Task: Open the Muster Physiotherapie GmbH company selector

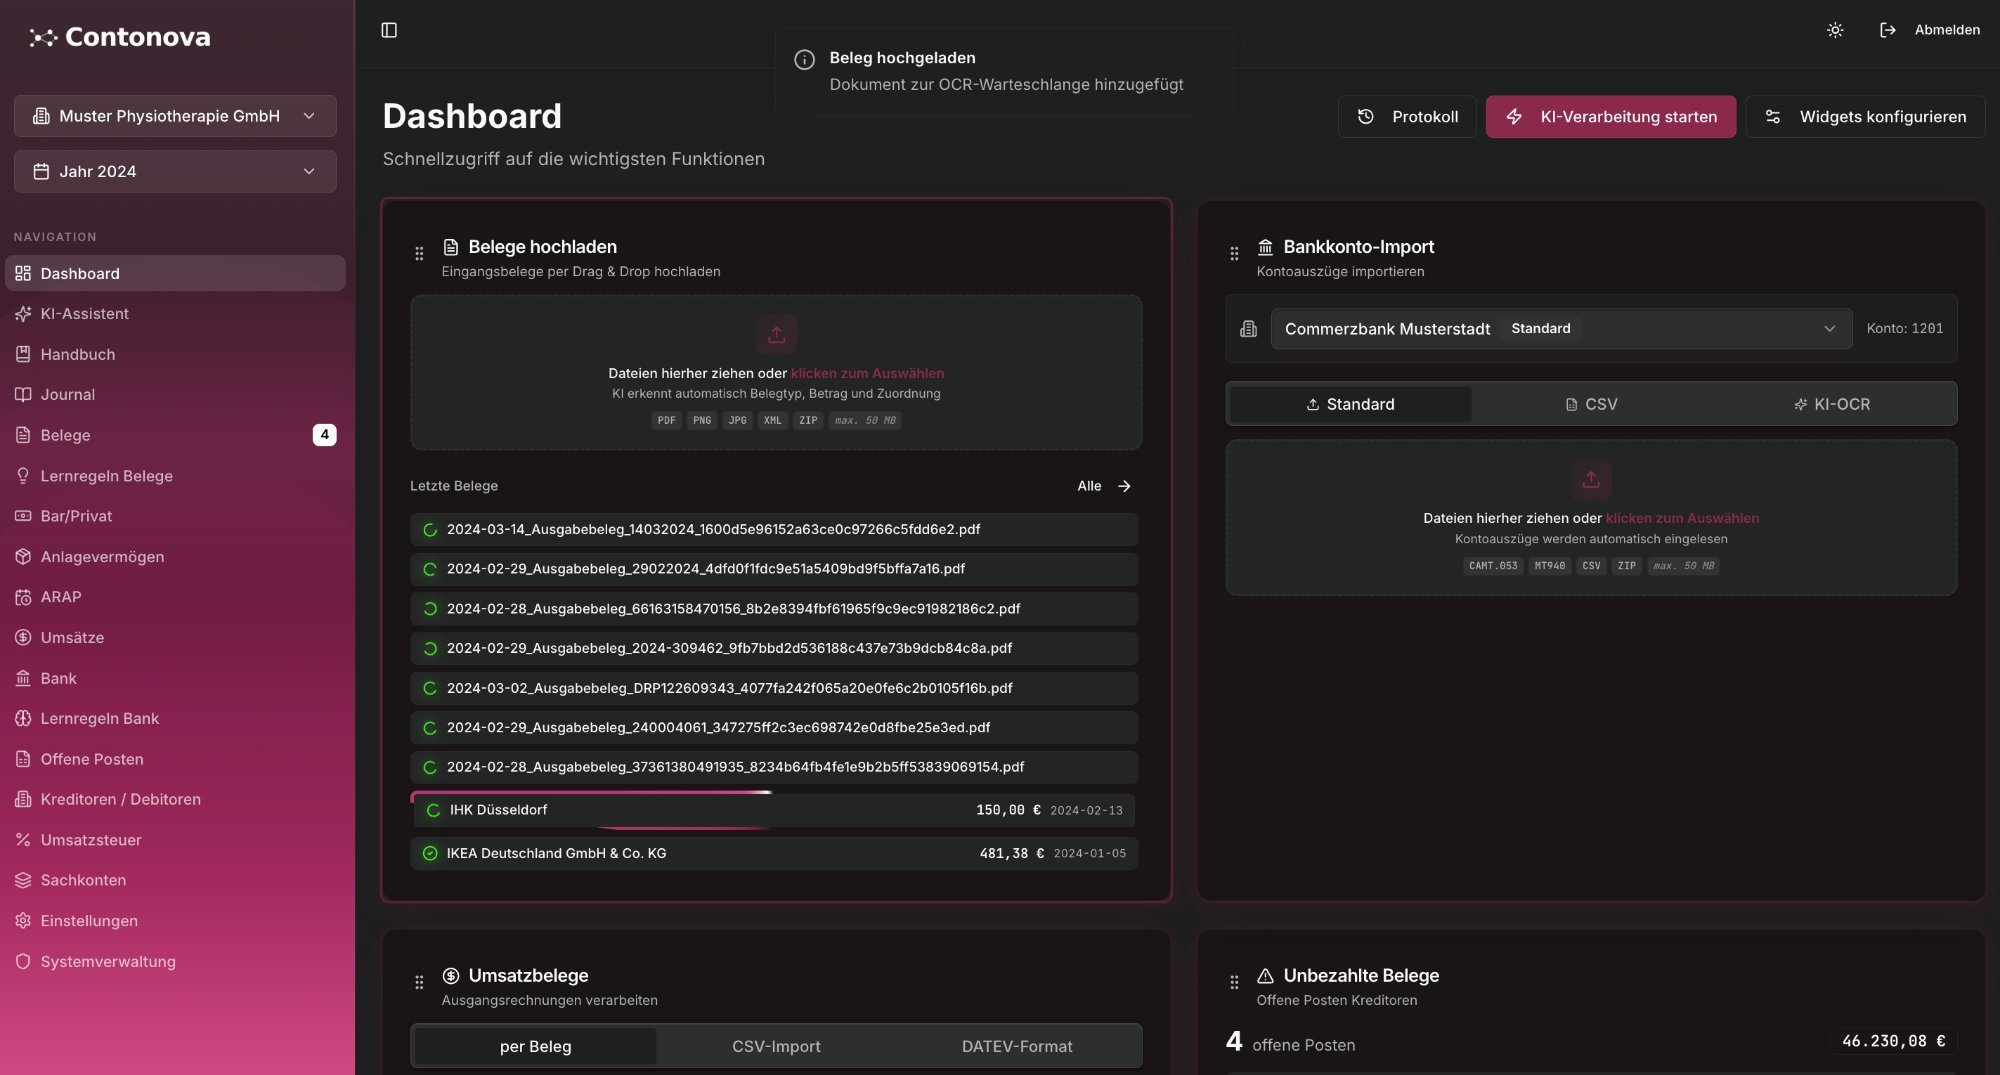Action: (x=174, y=115)
